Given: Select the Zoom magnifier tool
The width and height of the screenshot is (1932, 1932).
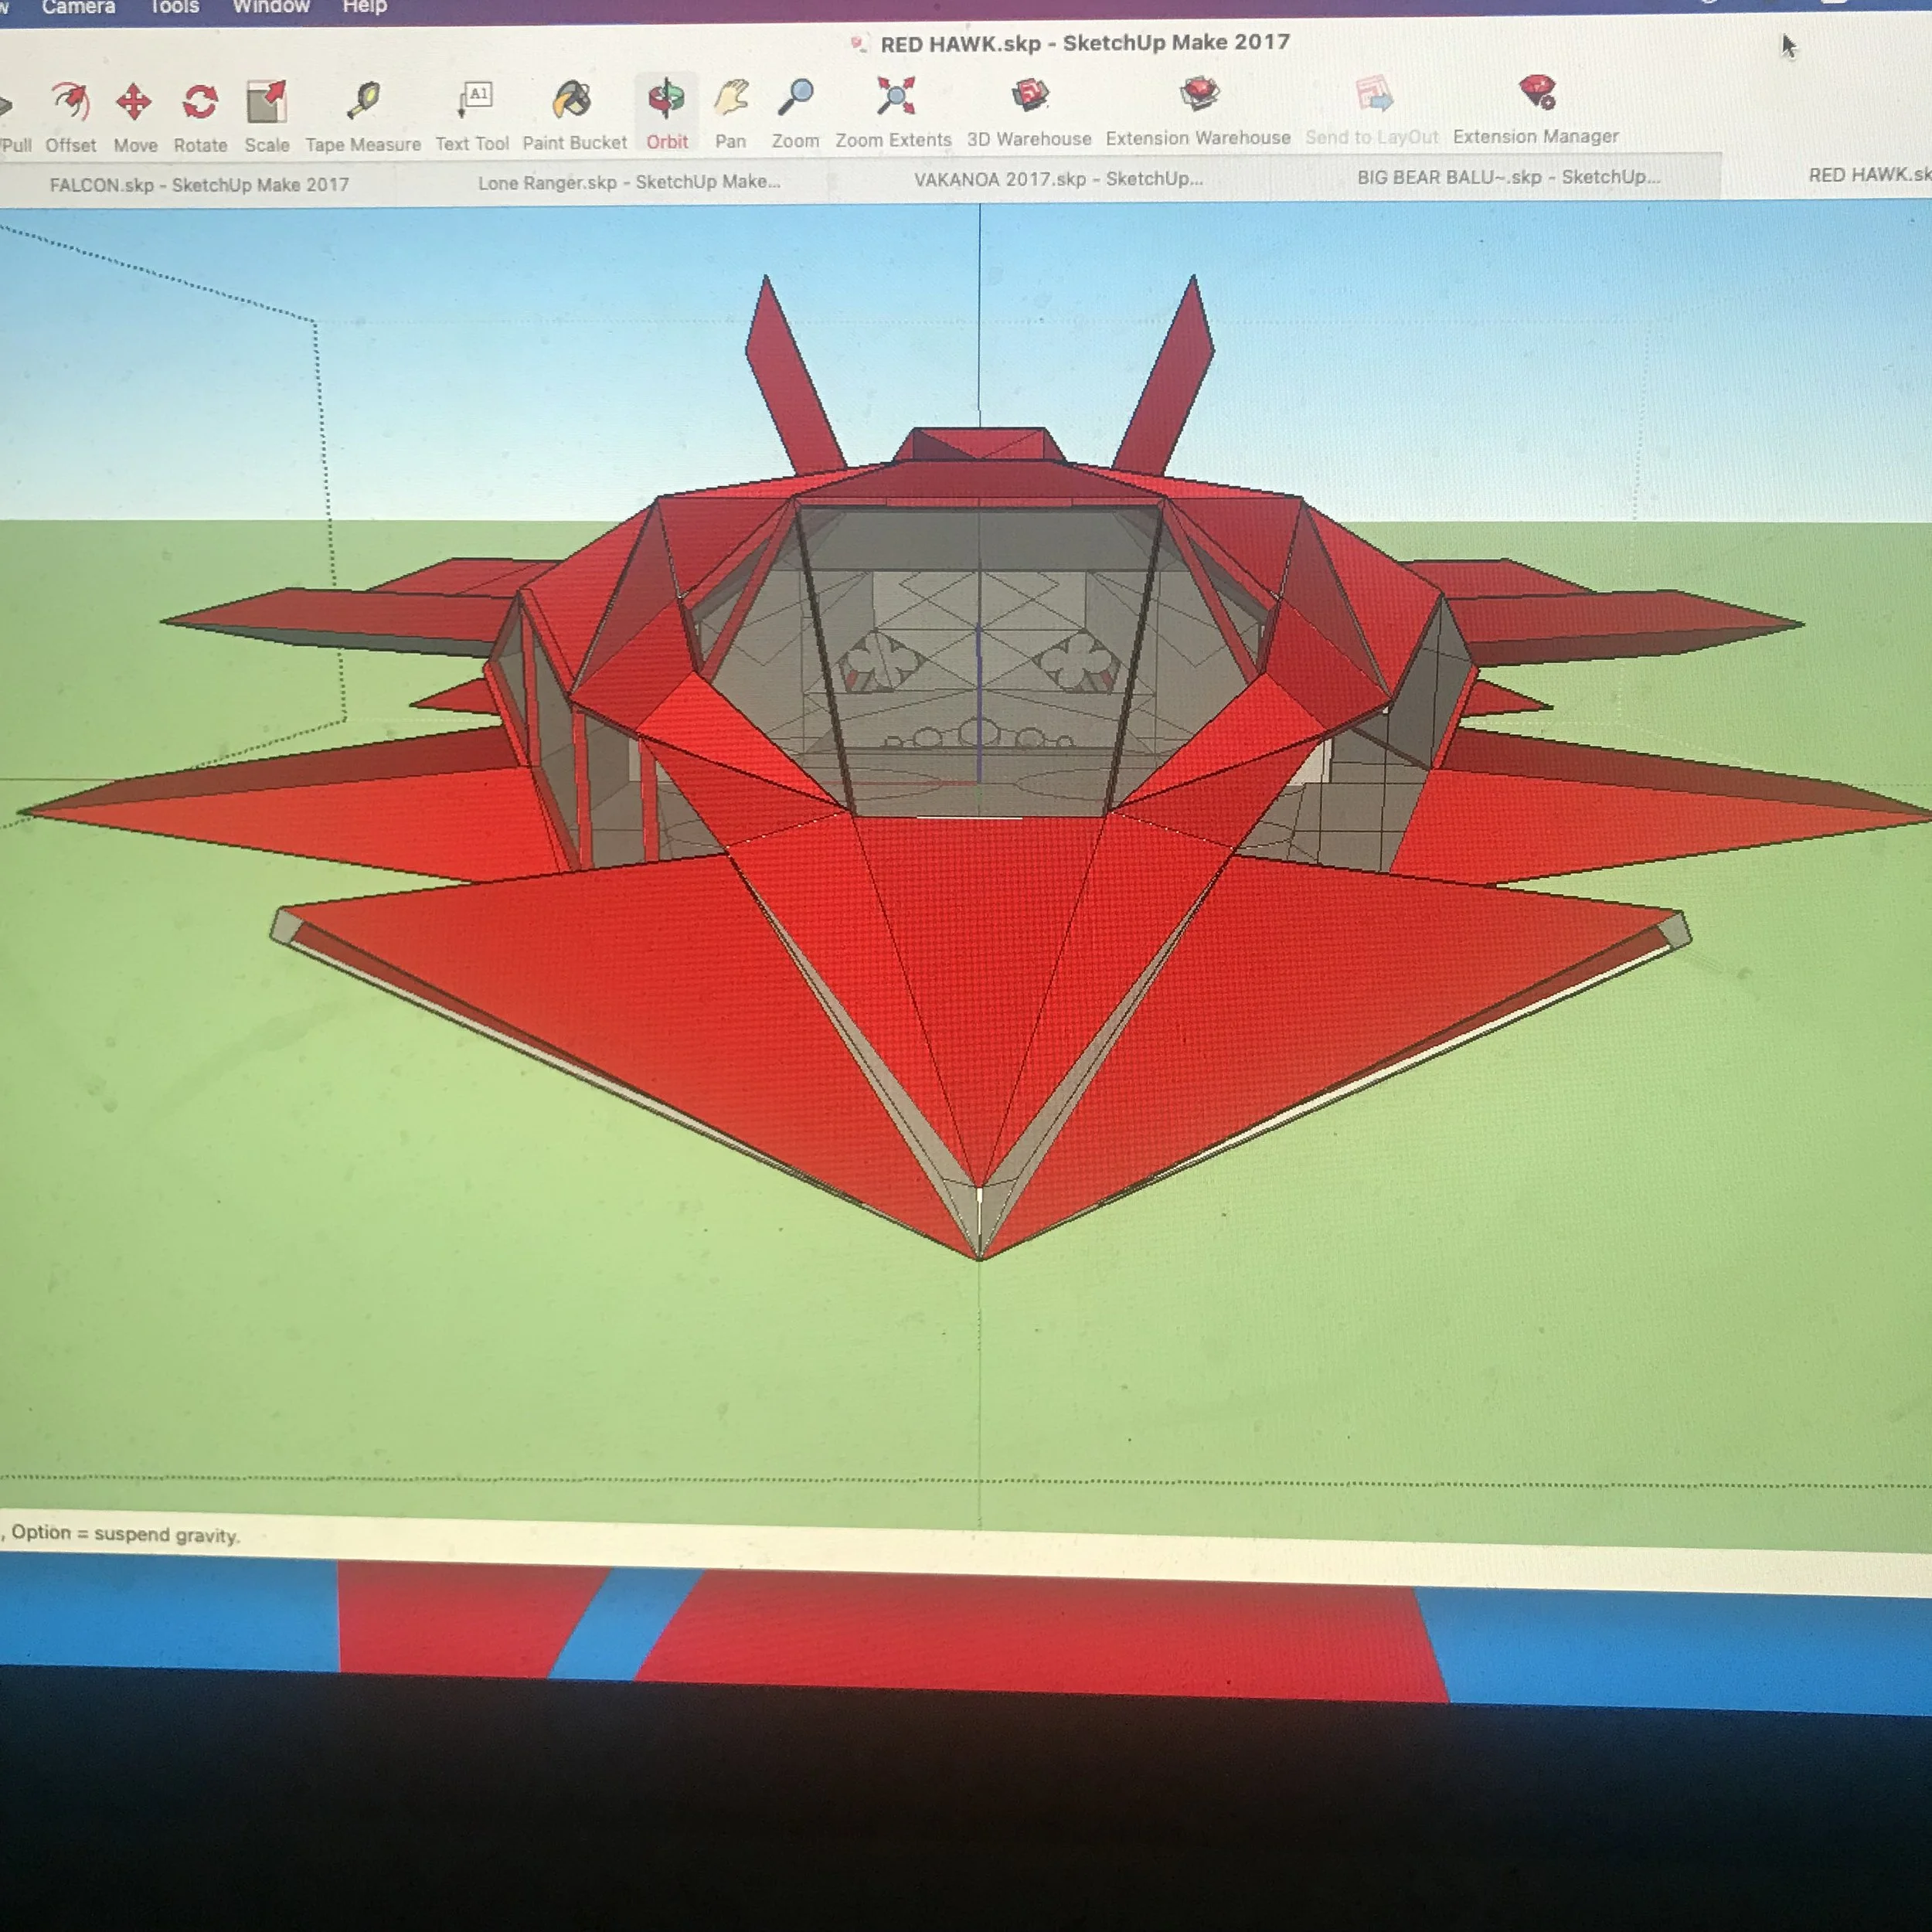Looking at the screenshot, I should pyautogui.click(x=796, y=97).
